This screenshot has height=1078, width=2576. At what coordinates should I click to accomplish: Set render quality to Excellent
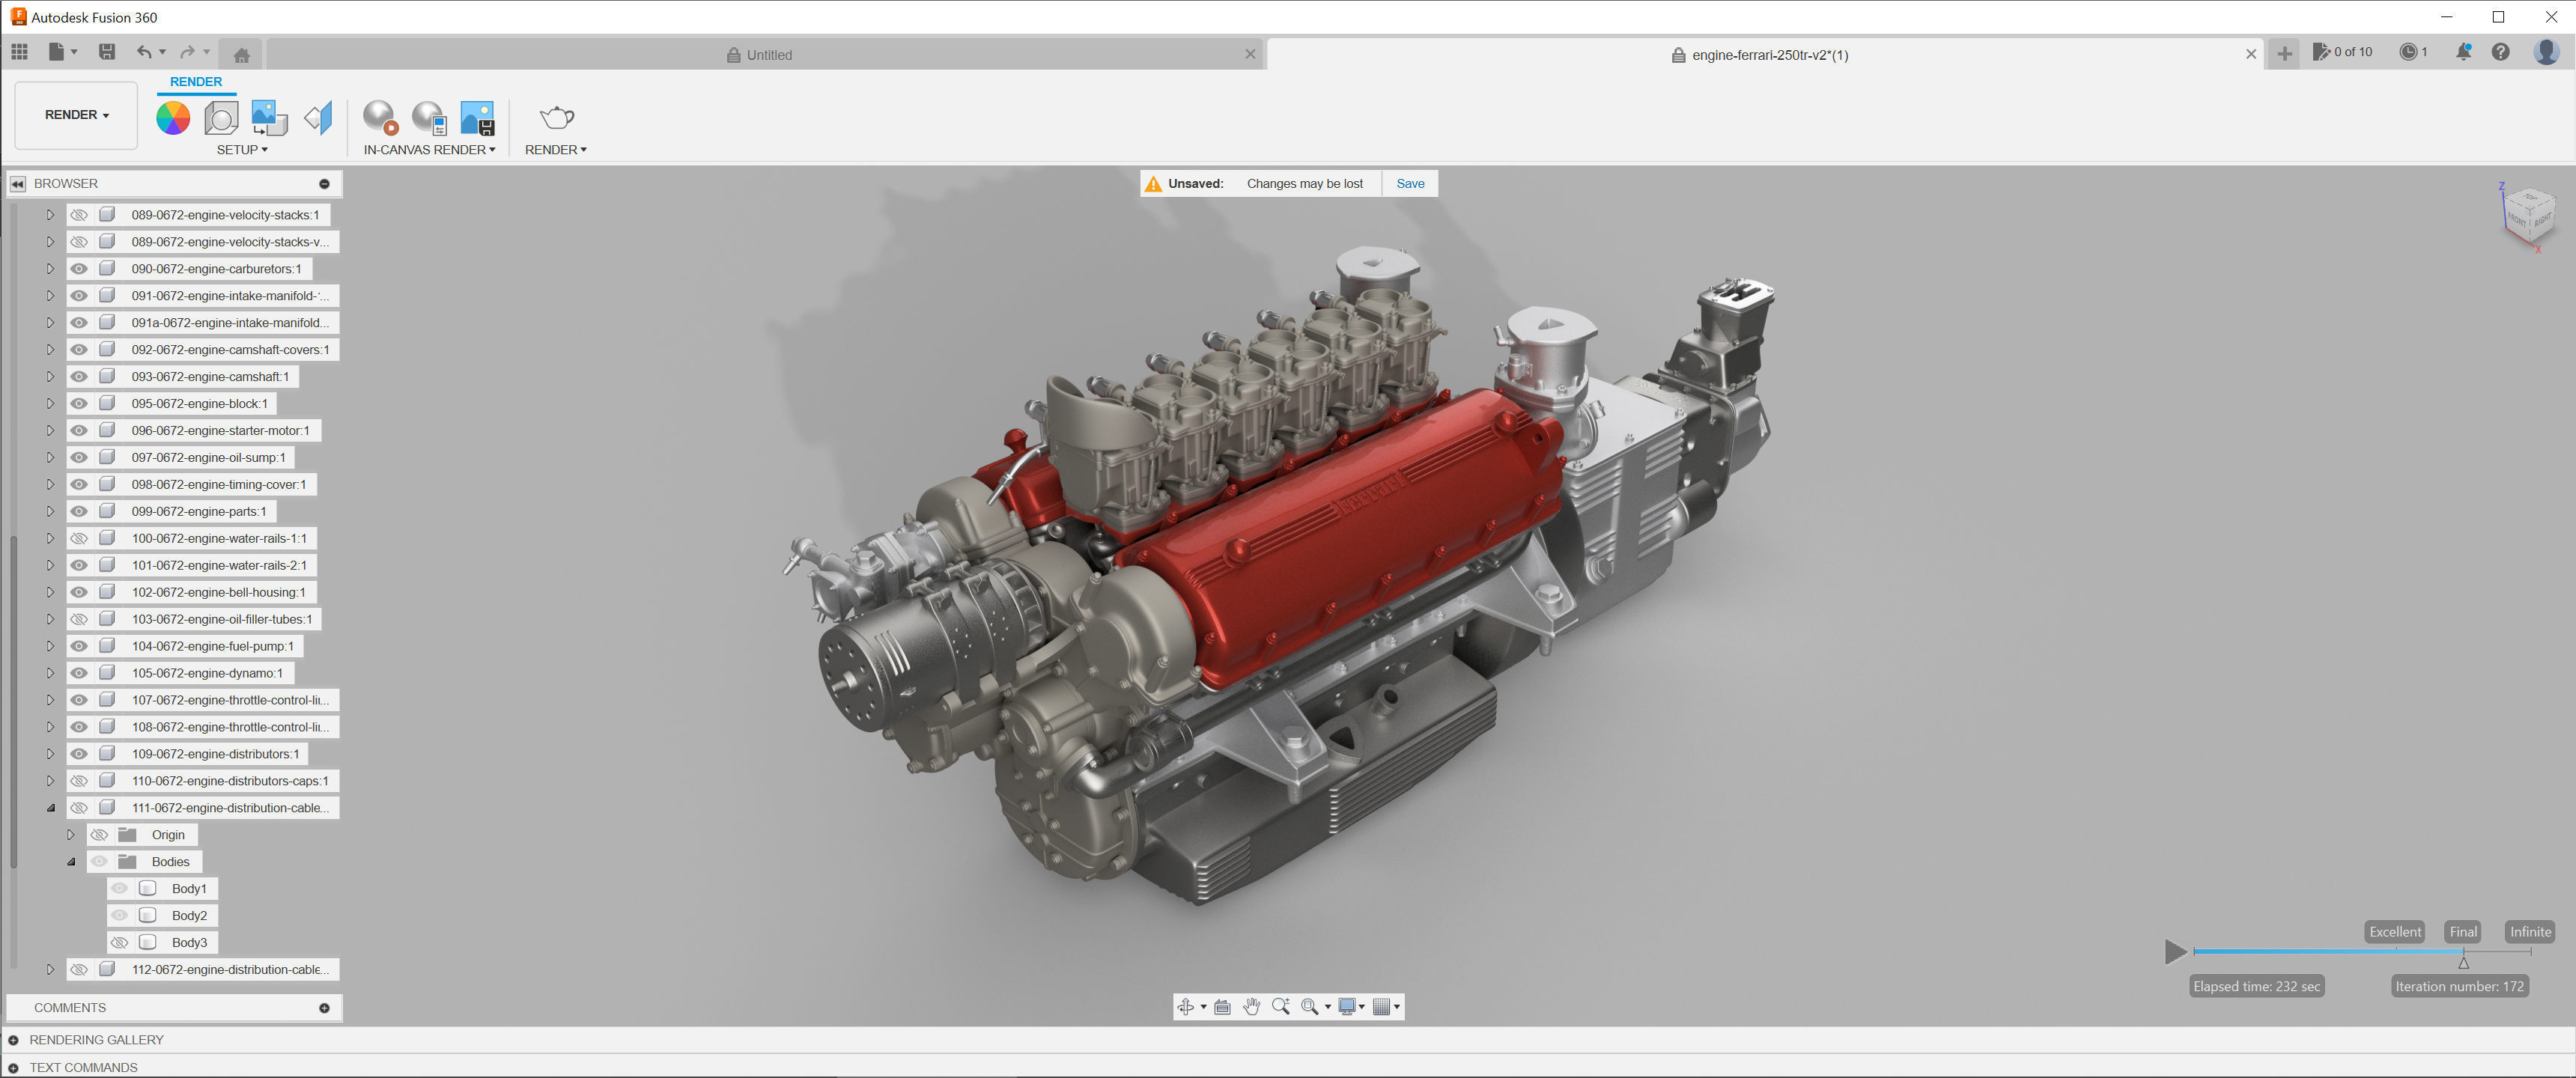pos(2394,932)
